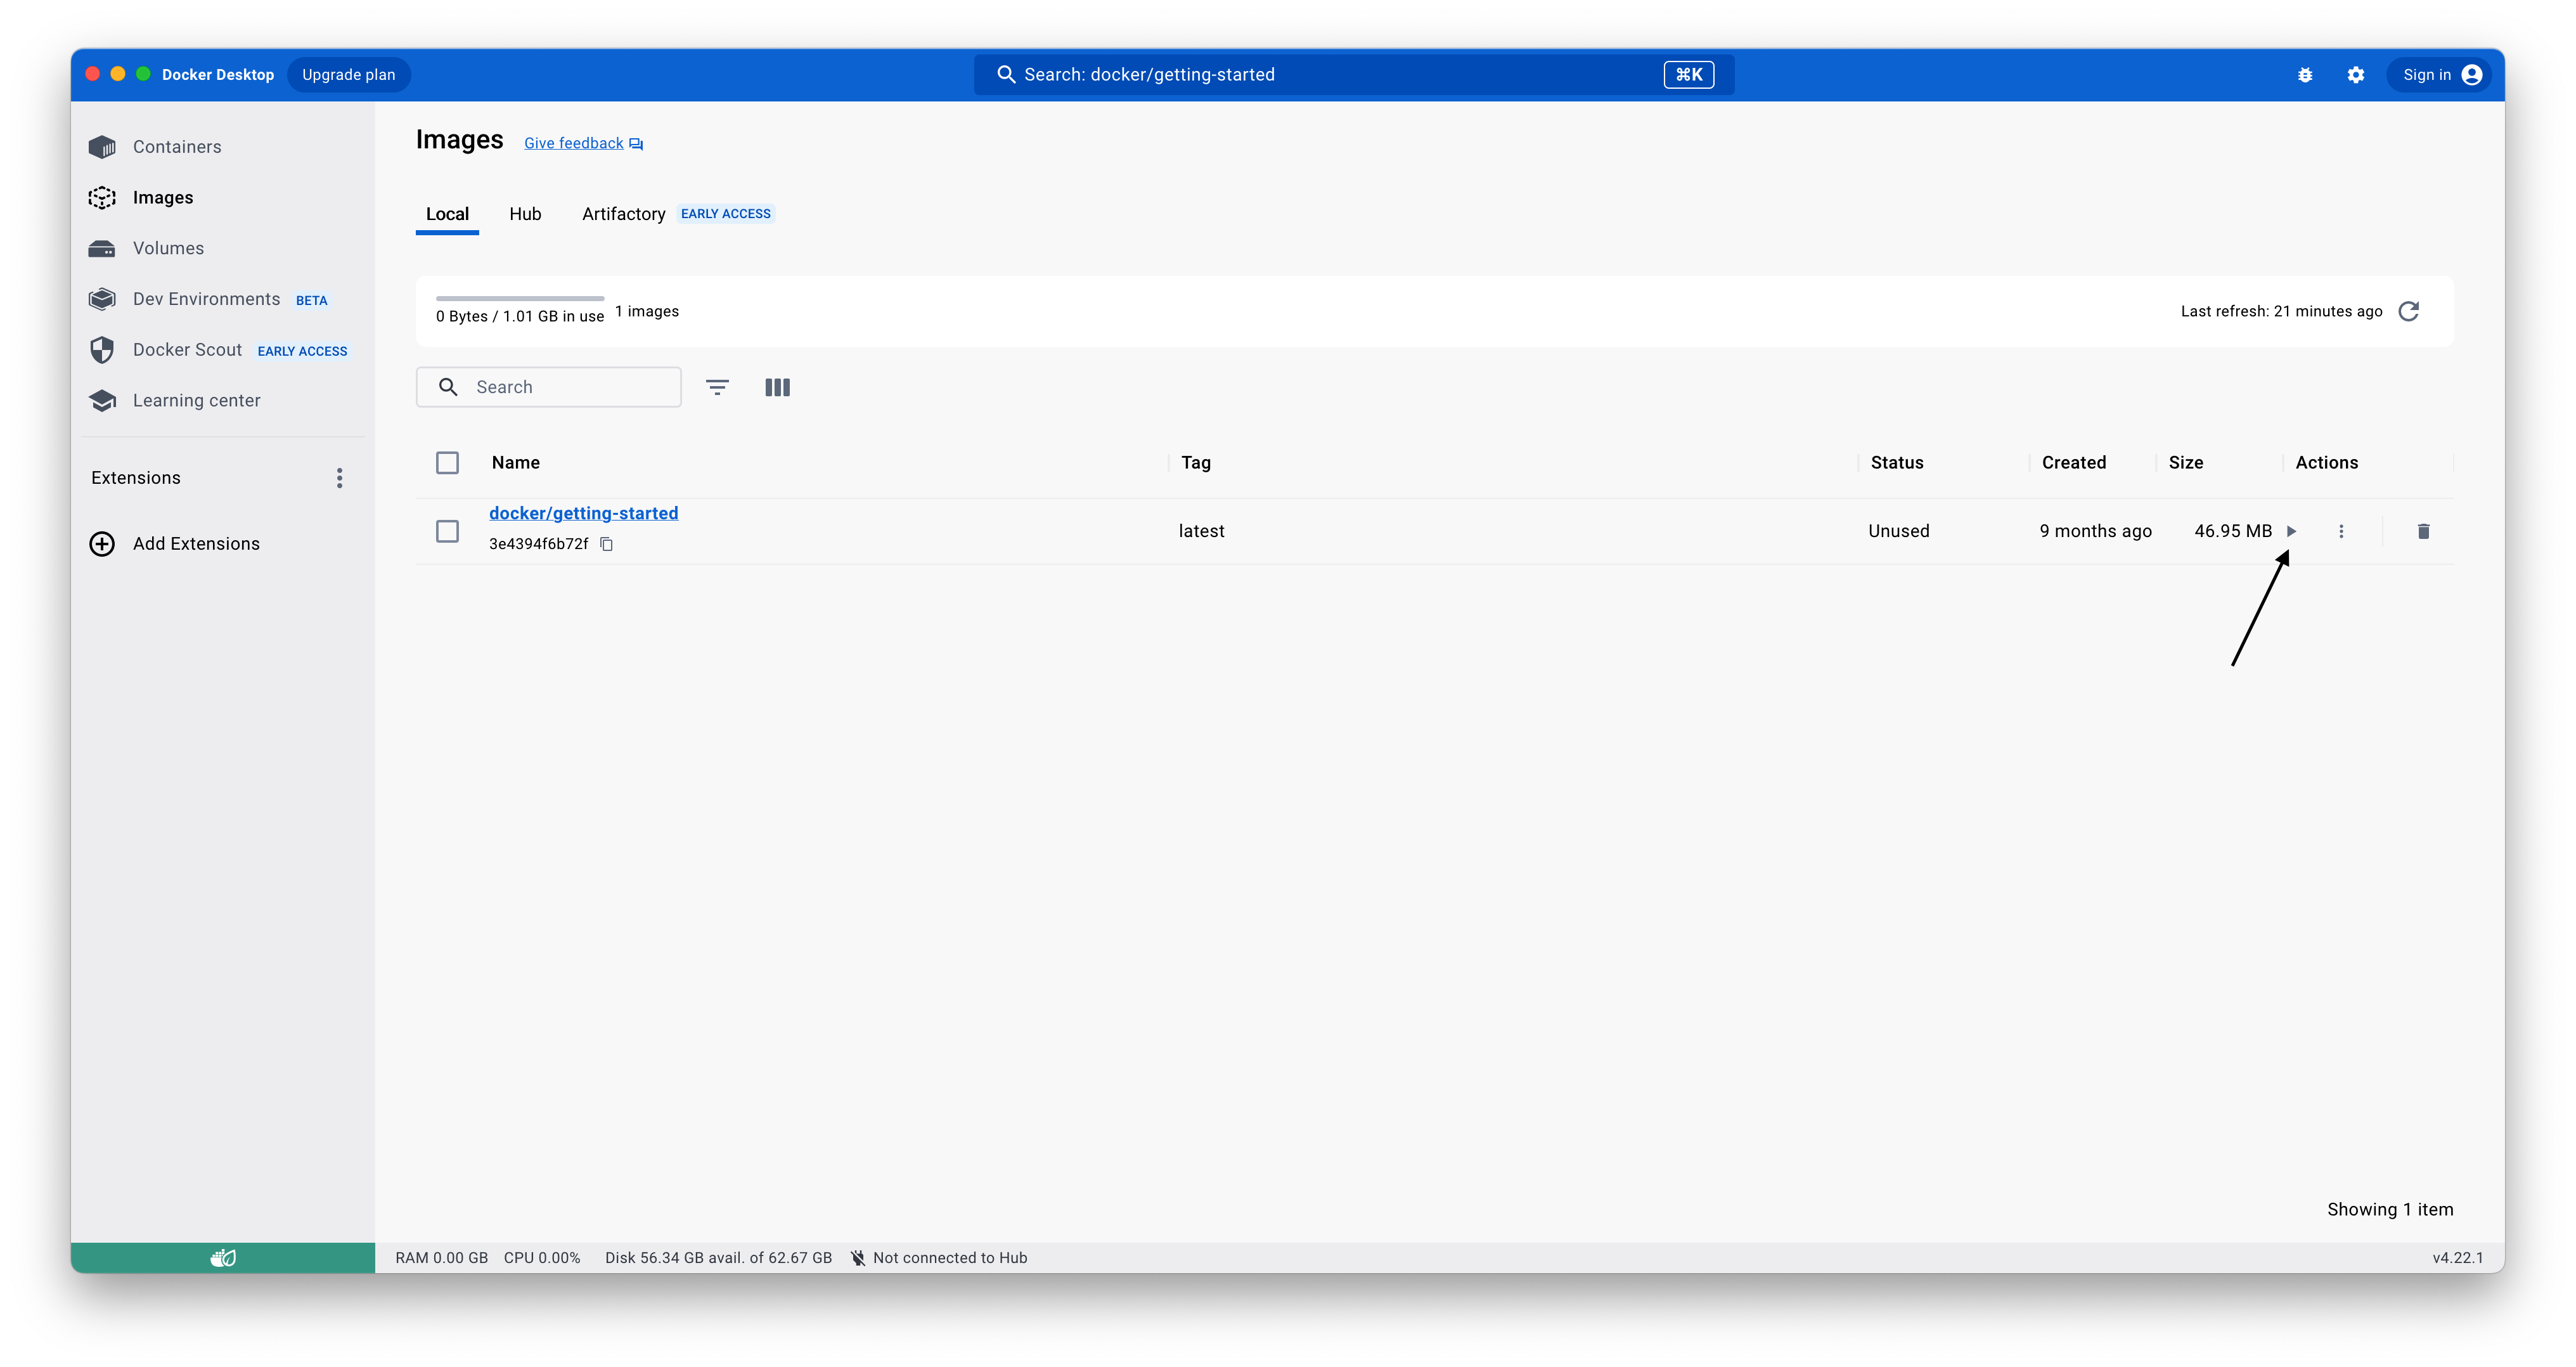The image size is (2576, 1367).
Task: Click the RAM 0.00 GB status text
Action: tap(441, 1258)
